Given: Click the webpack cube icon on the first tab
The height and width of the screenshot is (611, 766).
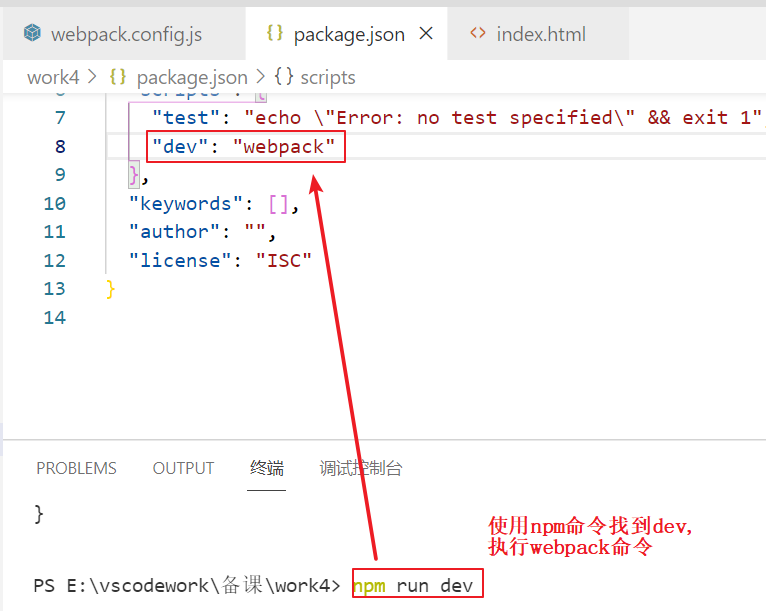Looking at the screenshot, I should coord(33,34).
